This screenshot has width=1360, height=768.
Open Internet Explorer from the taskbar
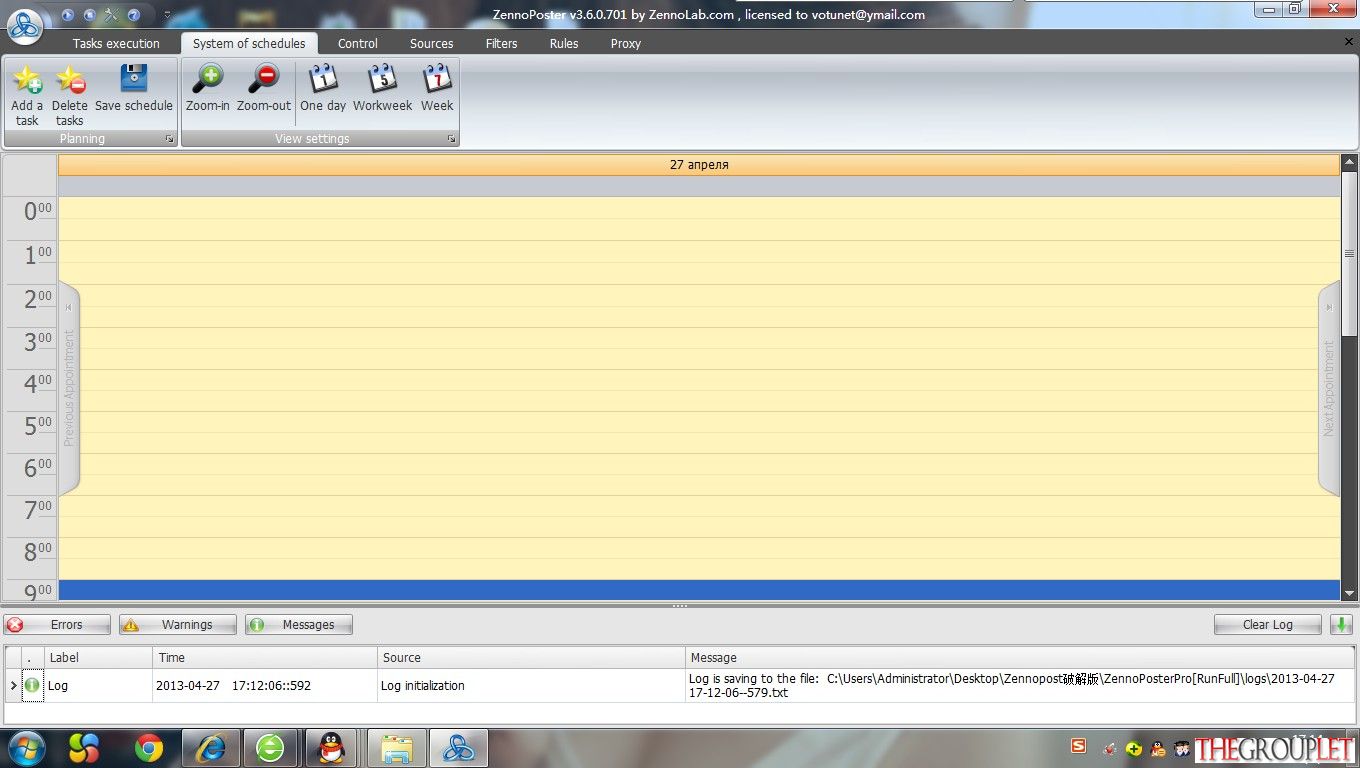(x=210, y=748)
